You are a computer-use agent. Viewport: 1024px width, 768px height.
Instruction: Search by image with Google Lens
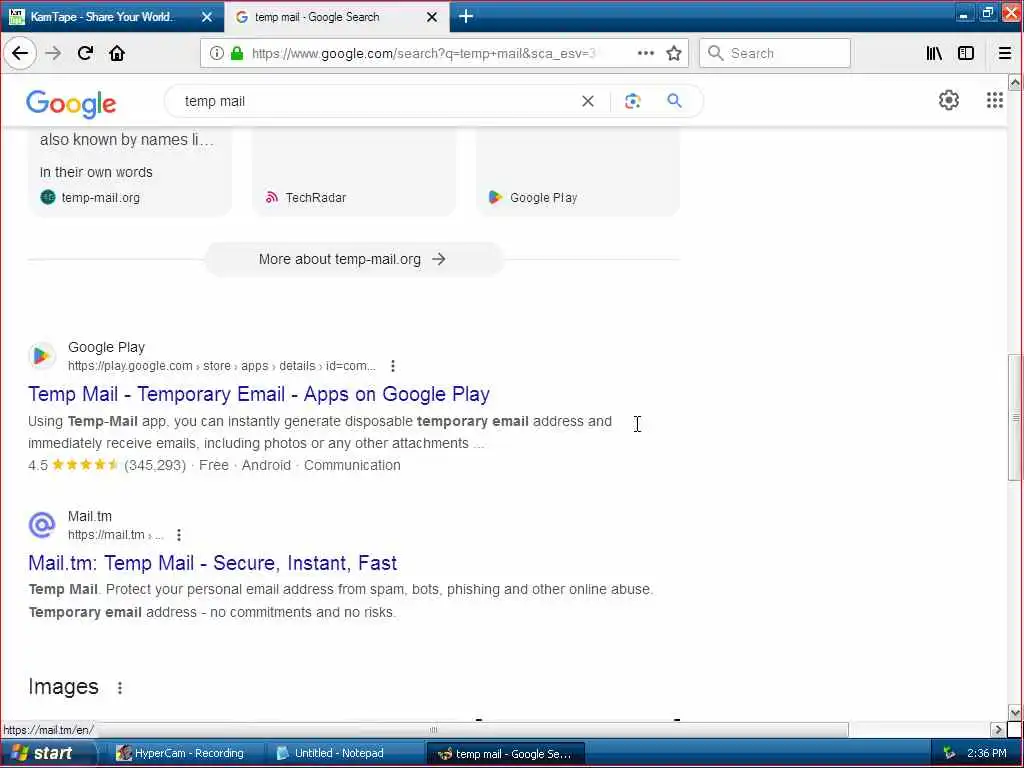click(x=632, y=101)
